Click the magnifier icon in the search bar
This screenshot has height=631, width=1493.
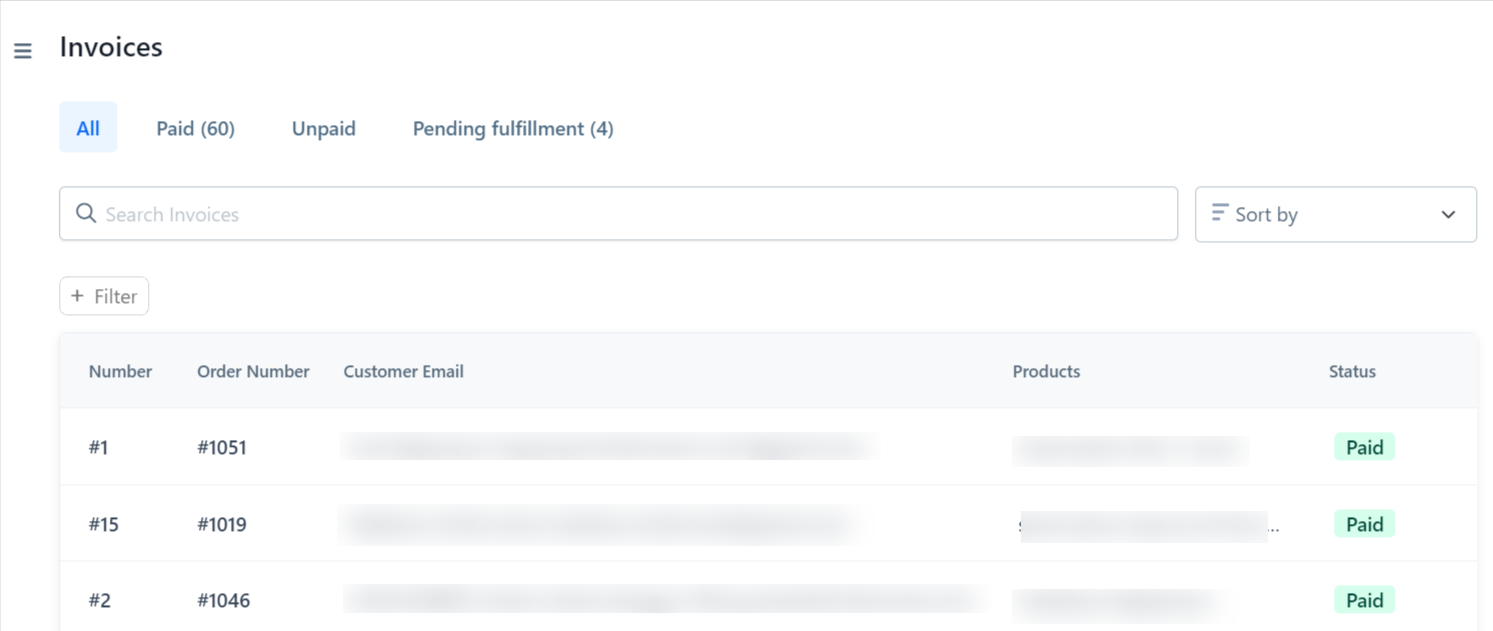click(x=86, y=213)
